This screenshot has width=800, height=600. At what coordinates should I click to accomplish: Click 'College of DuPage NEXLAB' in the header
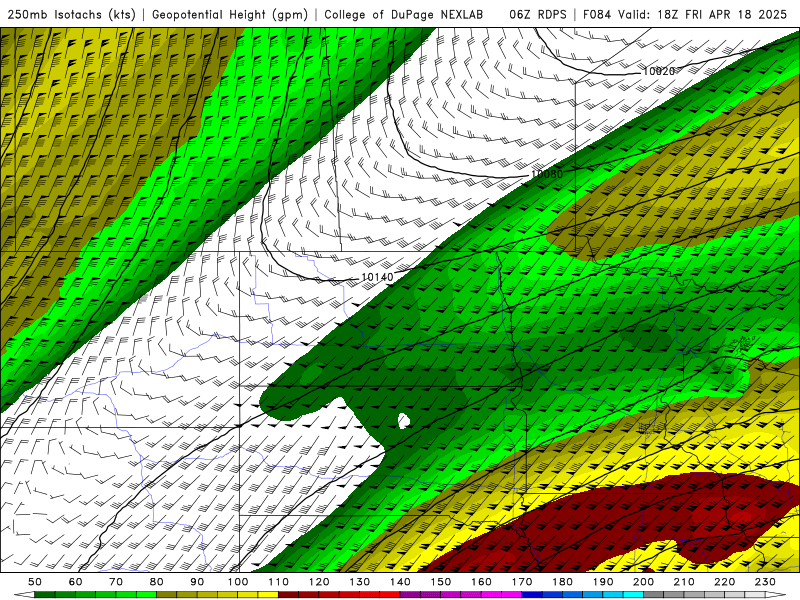point(404,15)
